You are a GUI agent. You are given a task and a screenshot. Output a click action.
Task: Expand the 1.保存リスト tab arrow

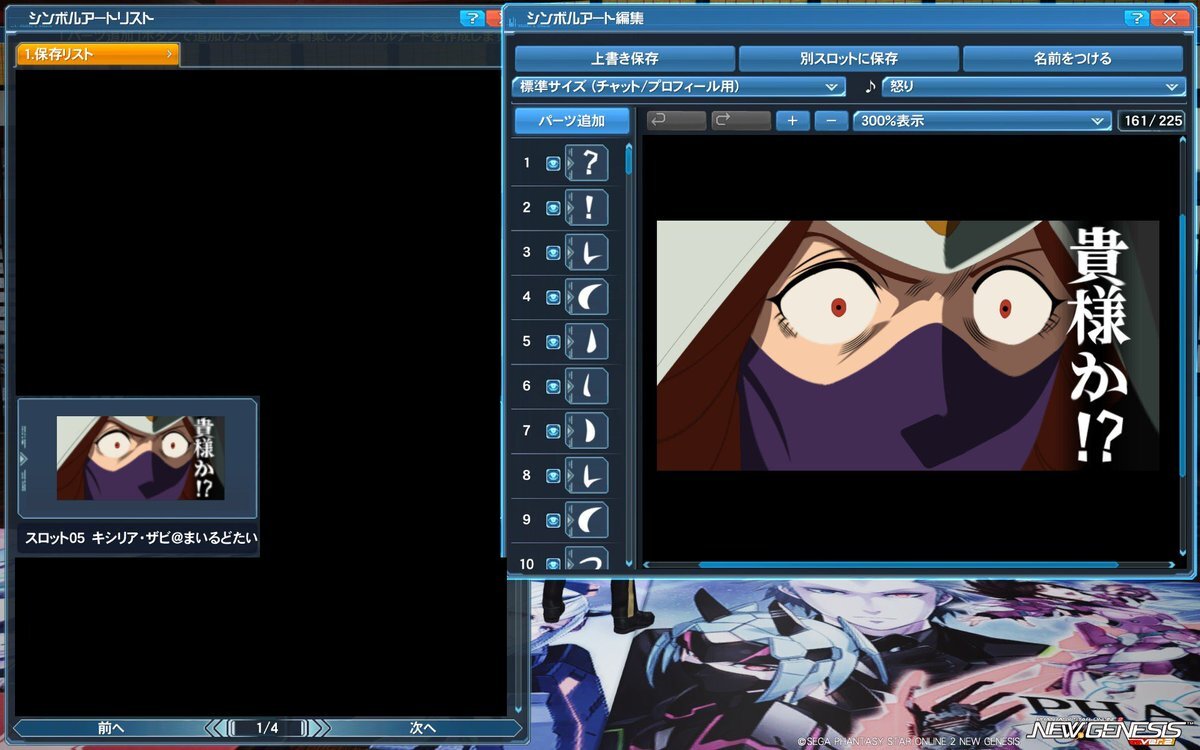[x=169, y=54]
